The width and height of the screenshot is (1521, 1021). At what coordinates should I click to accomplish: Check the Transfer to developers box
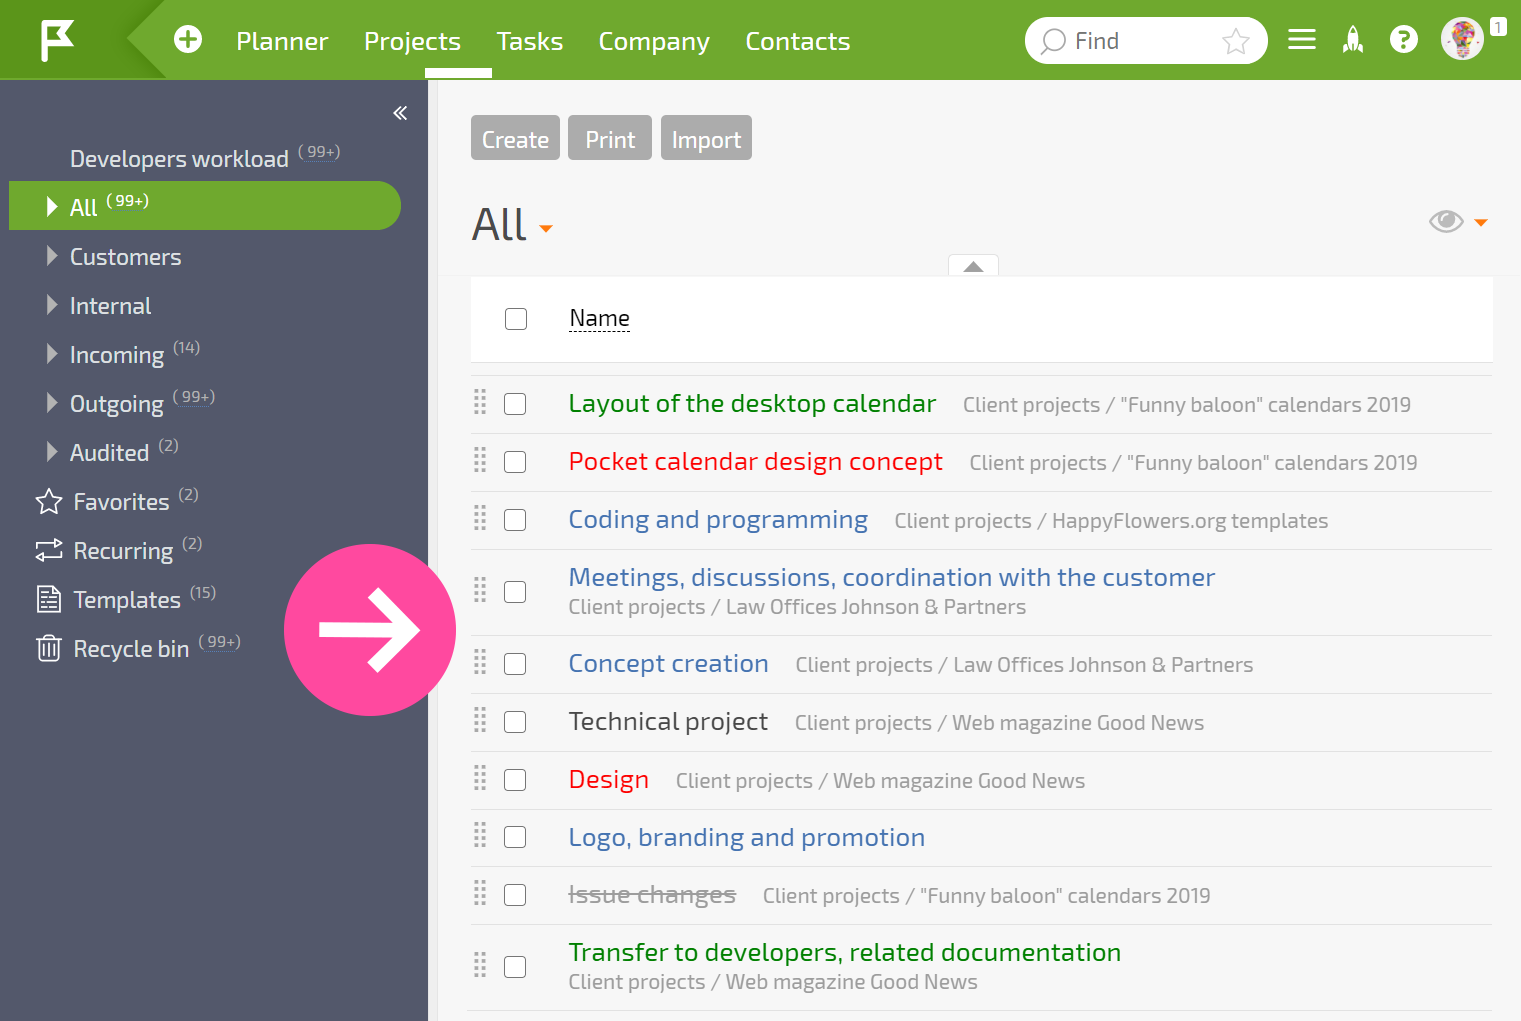point(515,967)
